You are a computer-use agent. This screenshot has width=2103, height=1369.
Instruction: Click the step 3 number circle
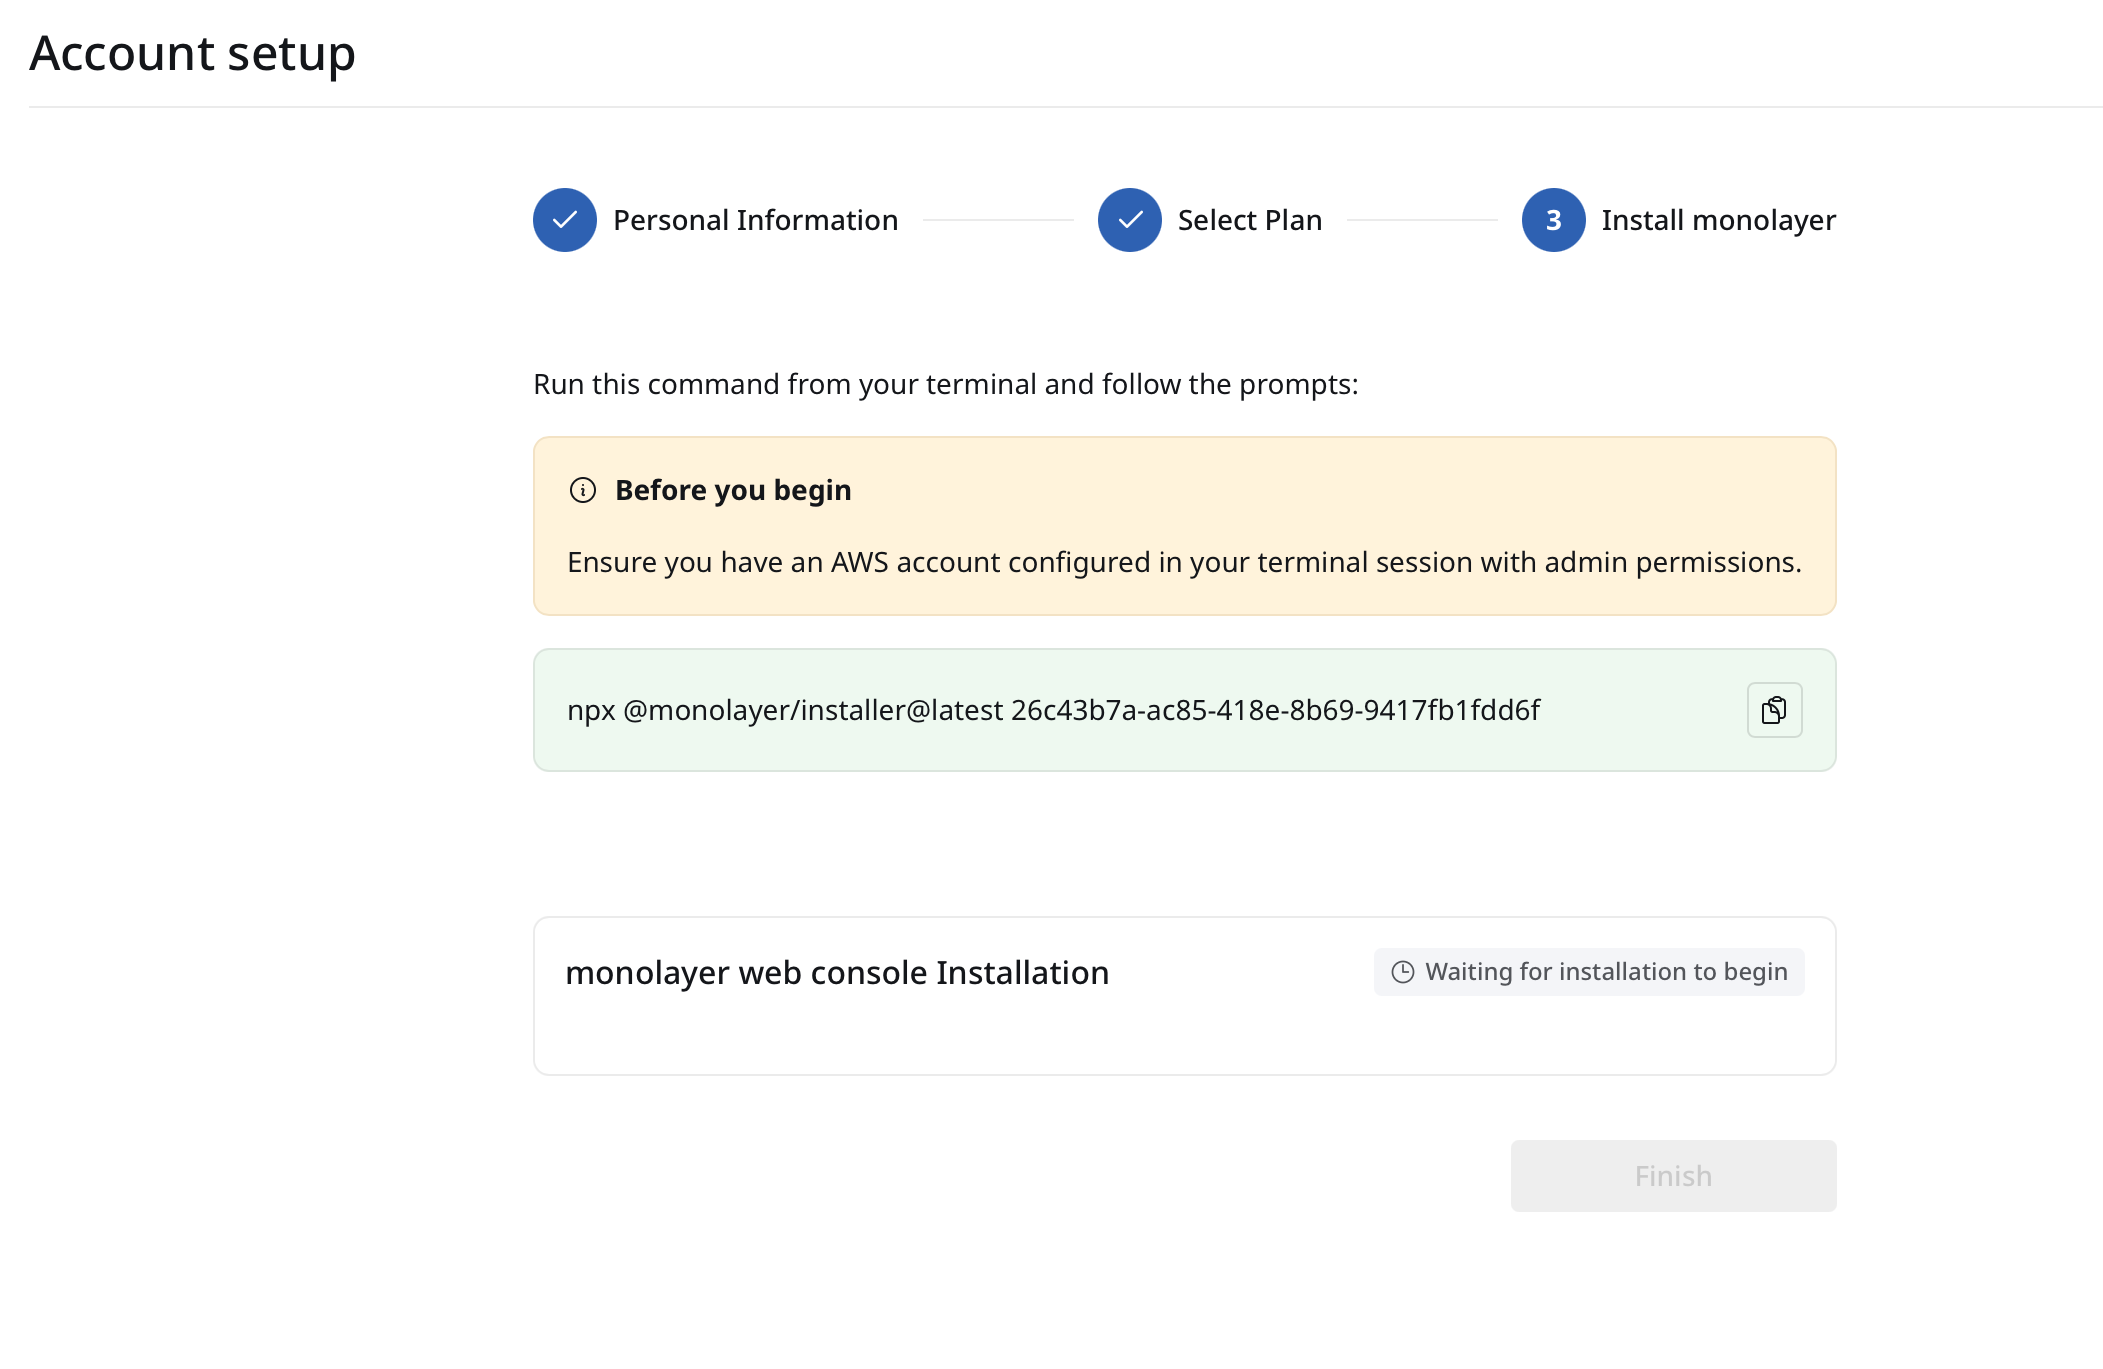click(x=1553, y=220)
